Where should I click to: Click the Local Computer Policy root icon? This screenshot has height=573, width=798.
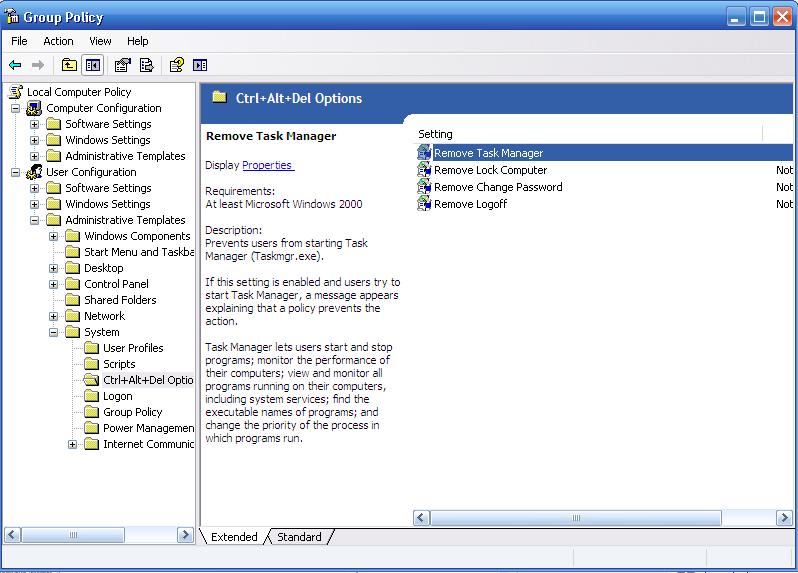pos(16,92)
